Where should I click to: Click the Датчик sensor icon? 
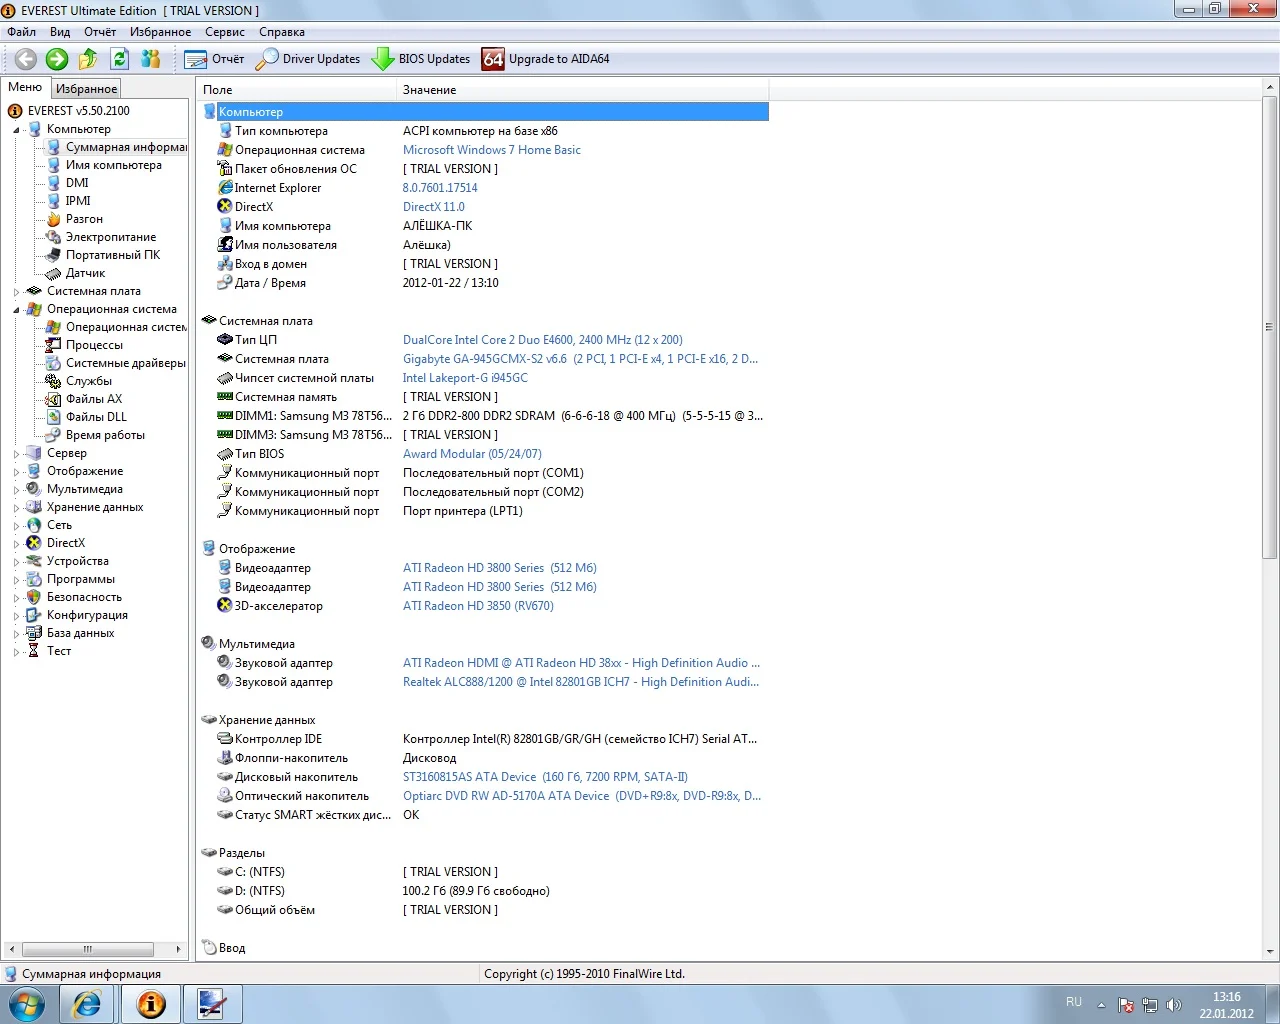pyautogui.click(x=54, y=273)
